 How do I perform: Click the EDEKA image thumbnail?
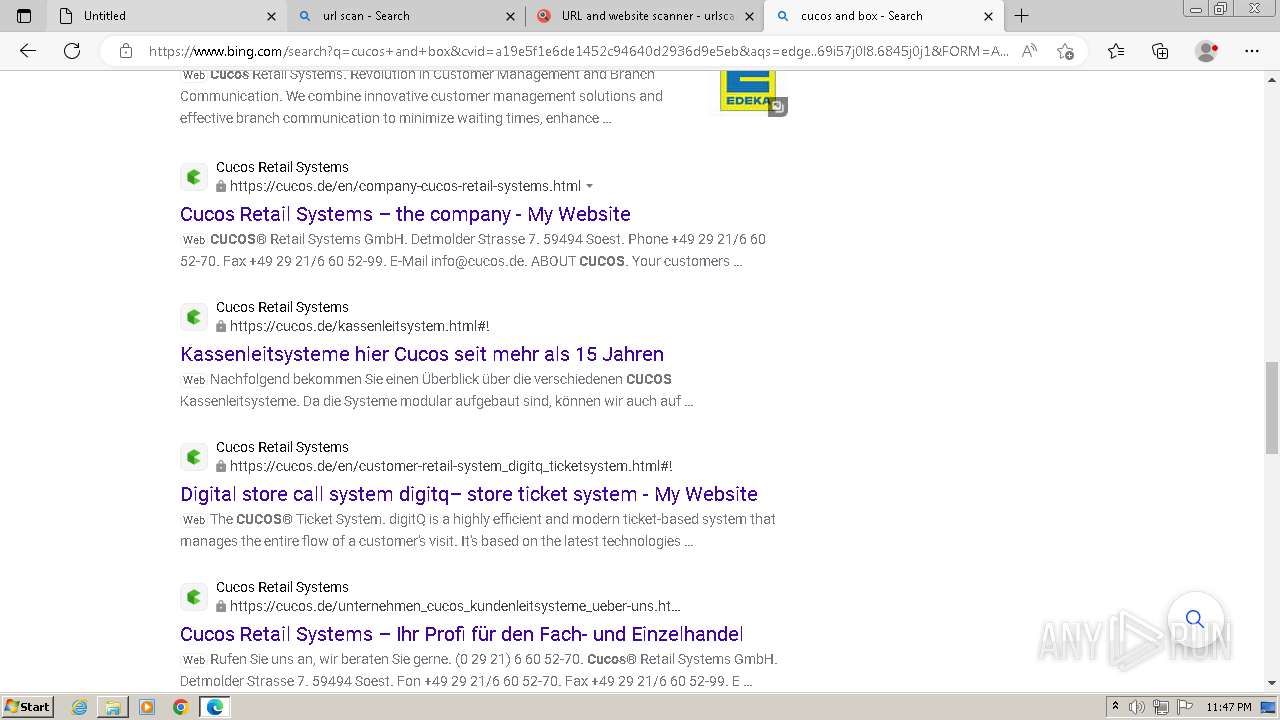(x=747, y=91)
